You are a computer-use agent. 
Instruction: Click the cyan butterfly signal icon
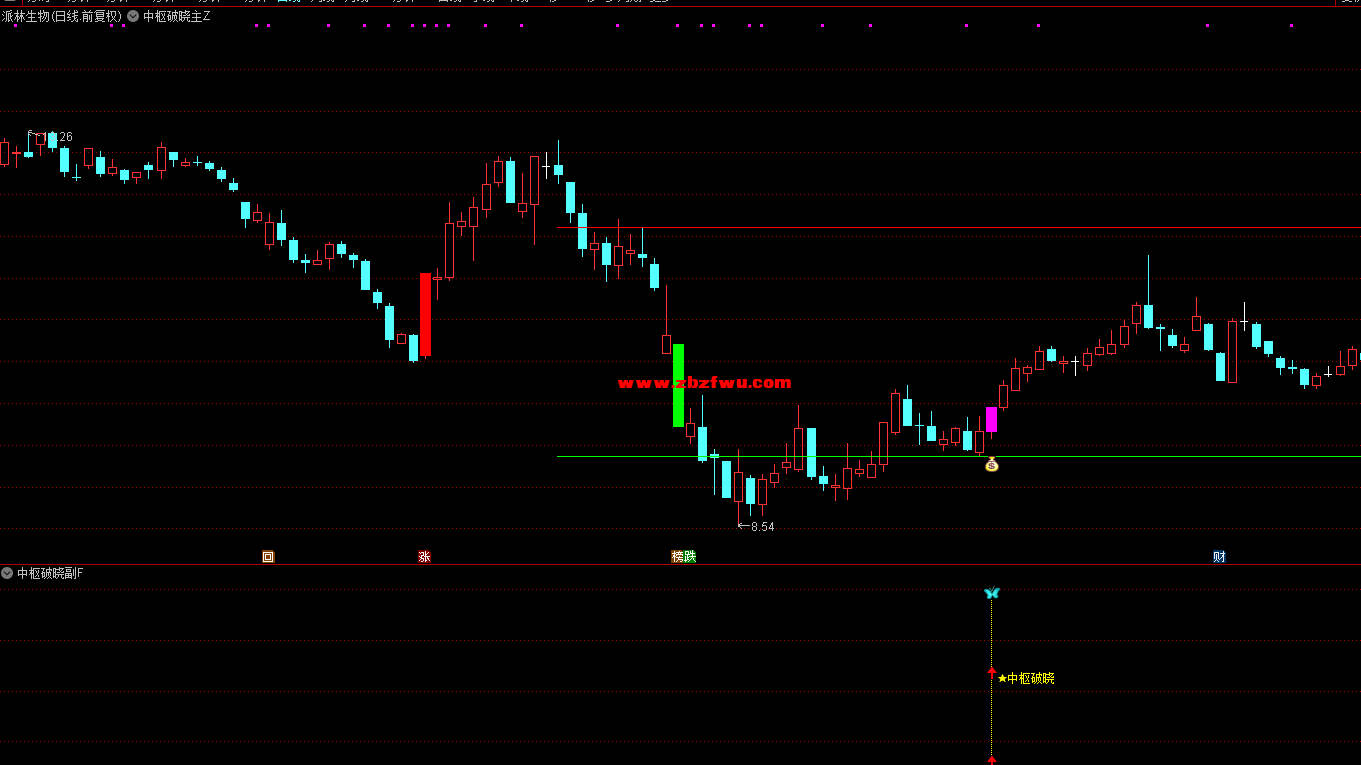tap(991, 593)
